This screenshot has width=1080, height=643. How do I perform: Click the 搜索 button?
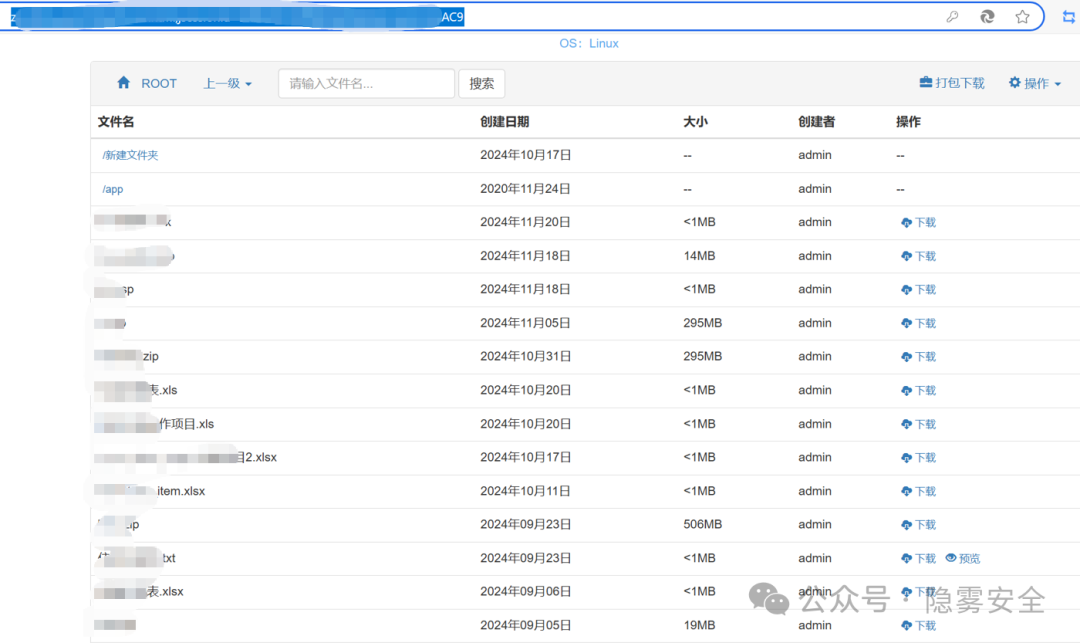(x=481, y=83)
